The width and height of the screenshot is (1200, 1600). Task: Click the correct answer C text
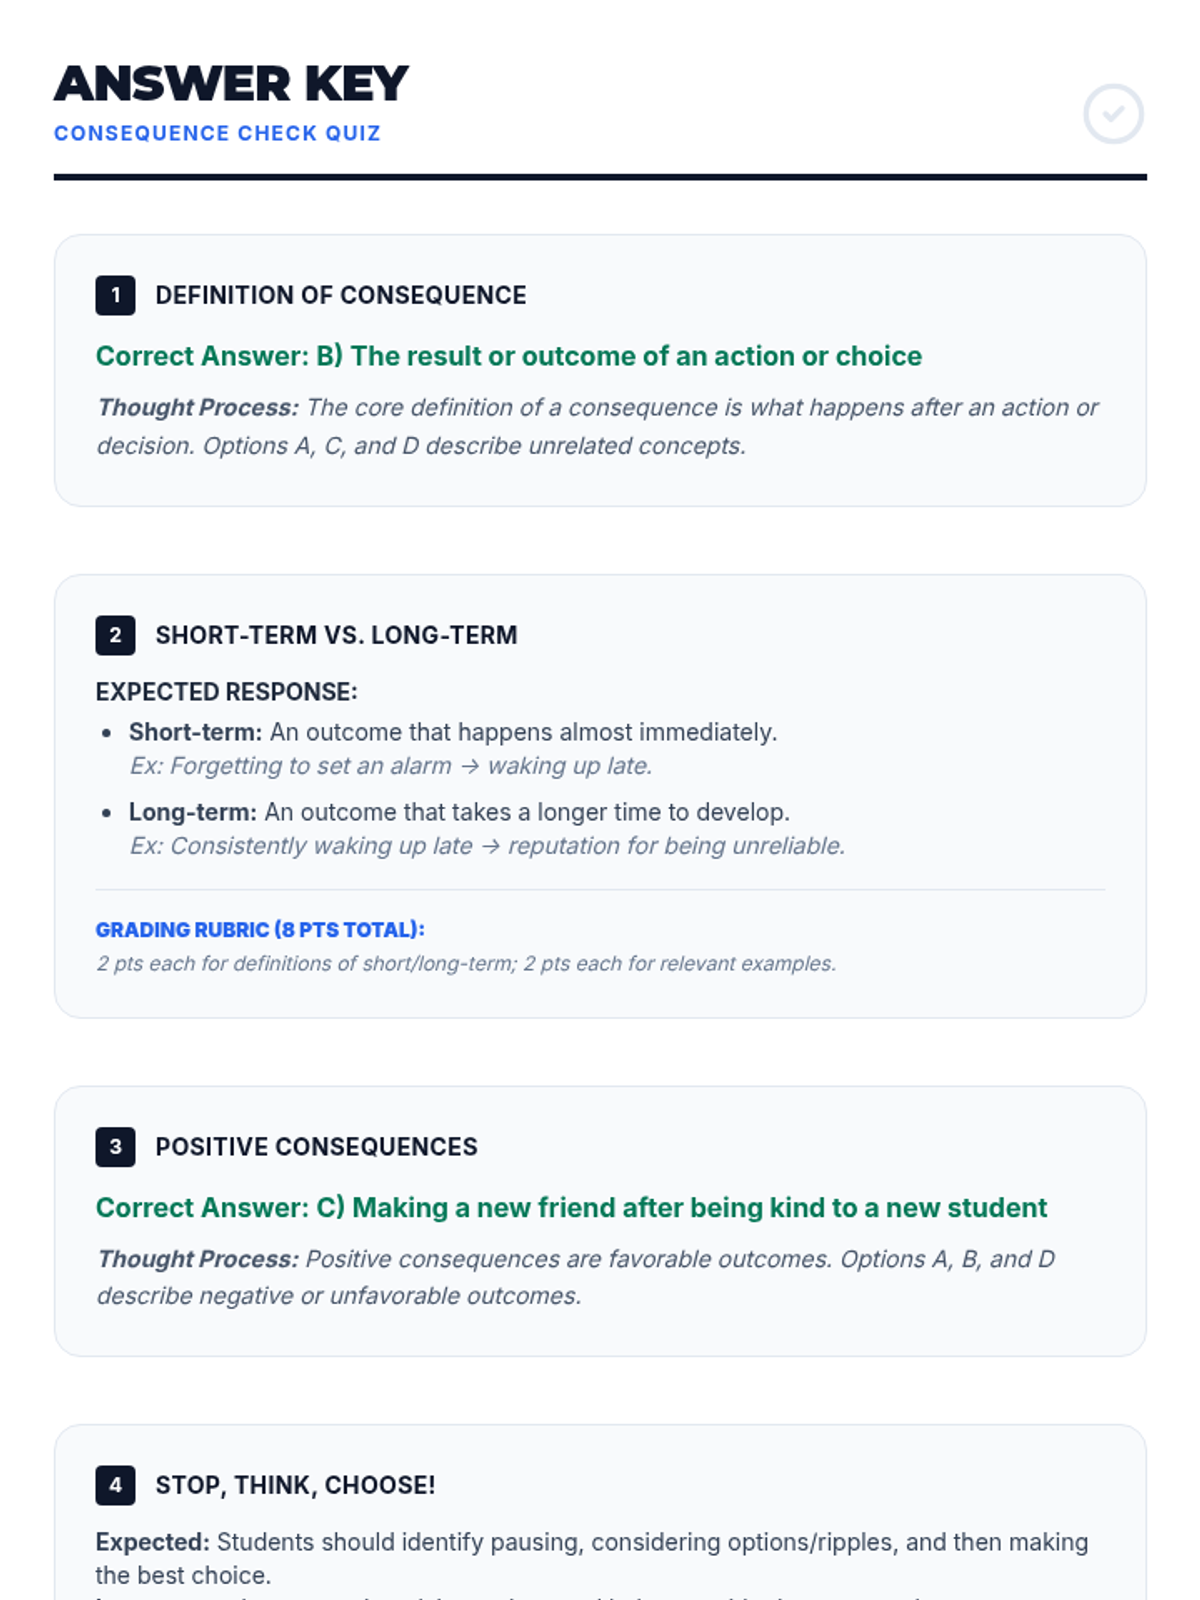tap(571, 1208)
